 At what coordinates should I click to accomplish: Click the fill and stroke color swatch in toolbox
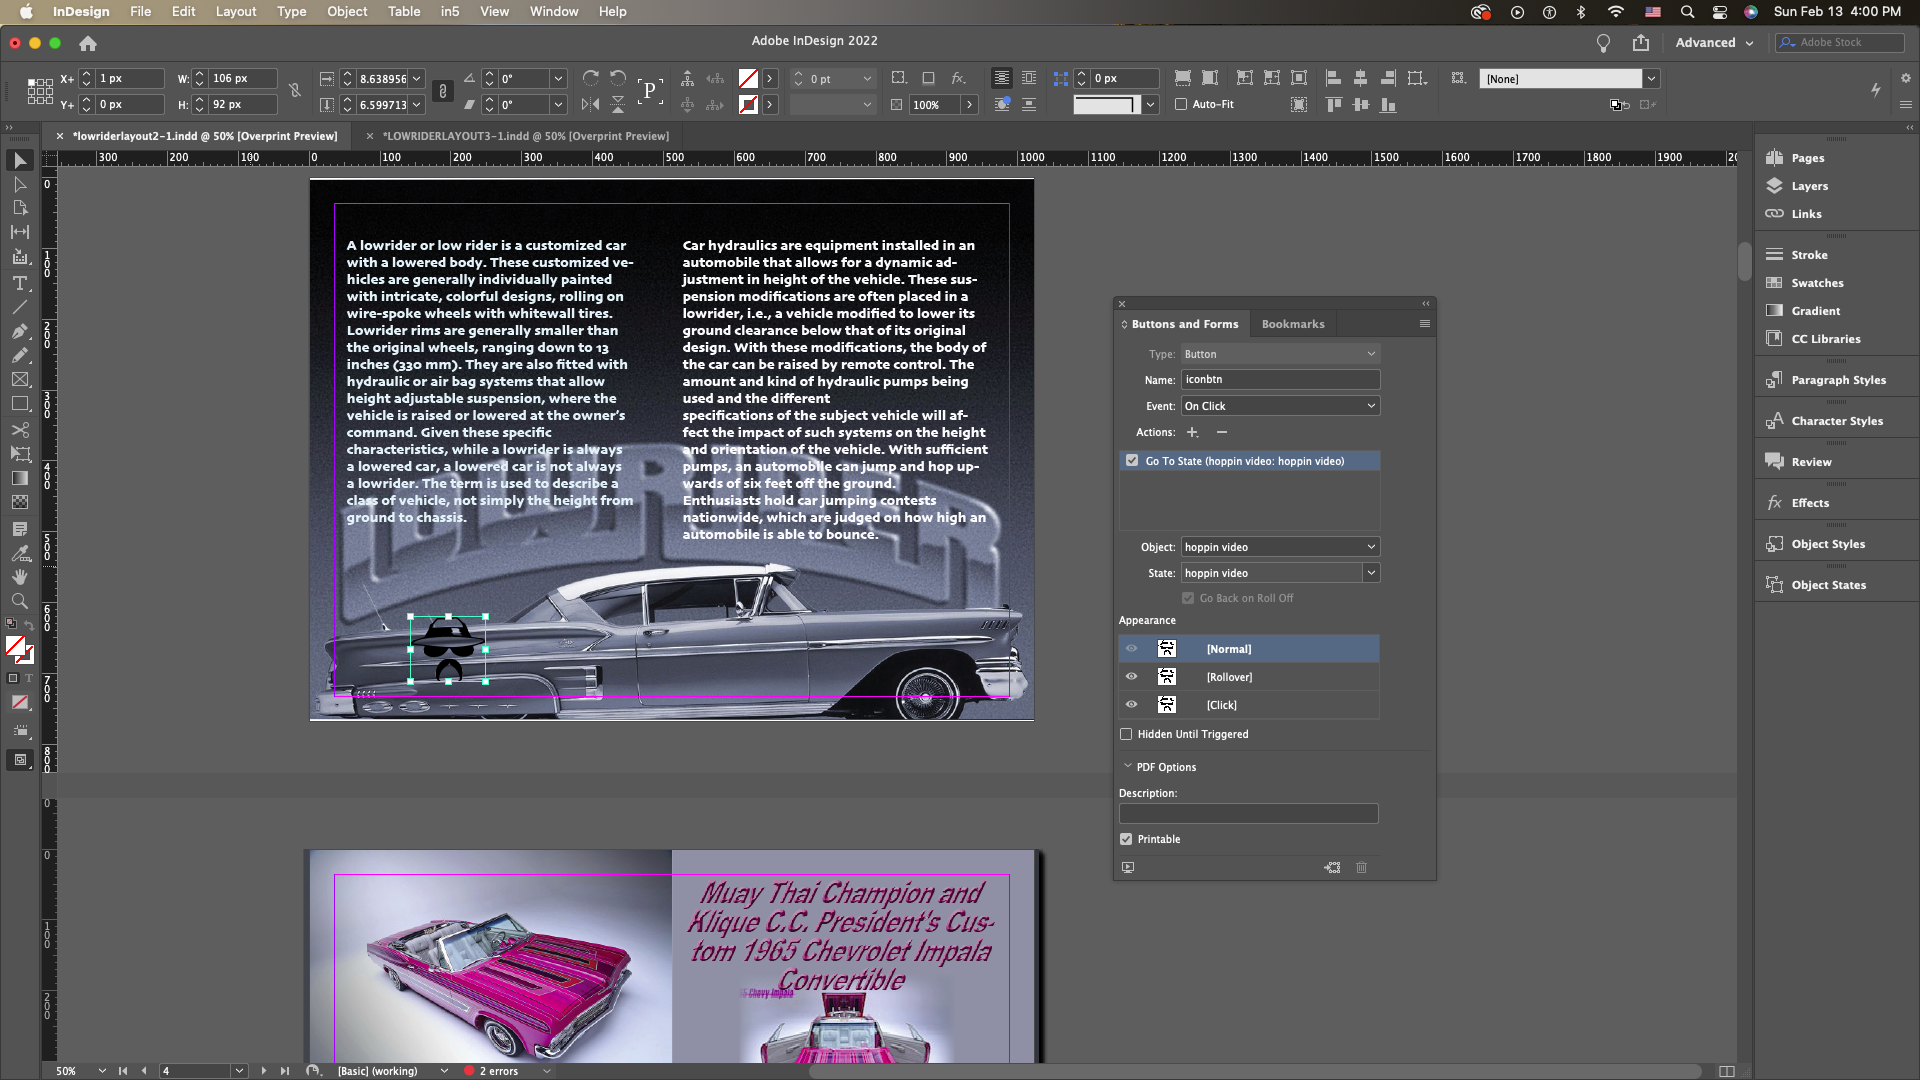coord(17,649)
